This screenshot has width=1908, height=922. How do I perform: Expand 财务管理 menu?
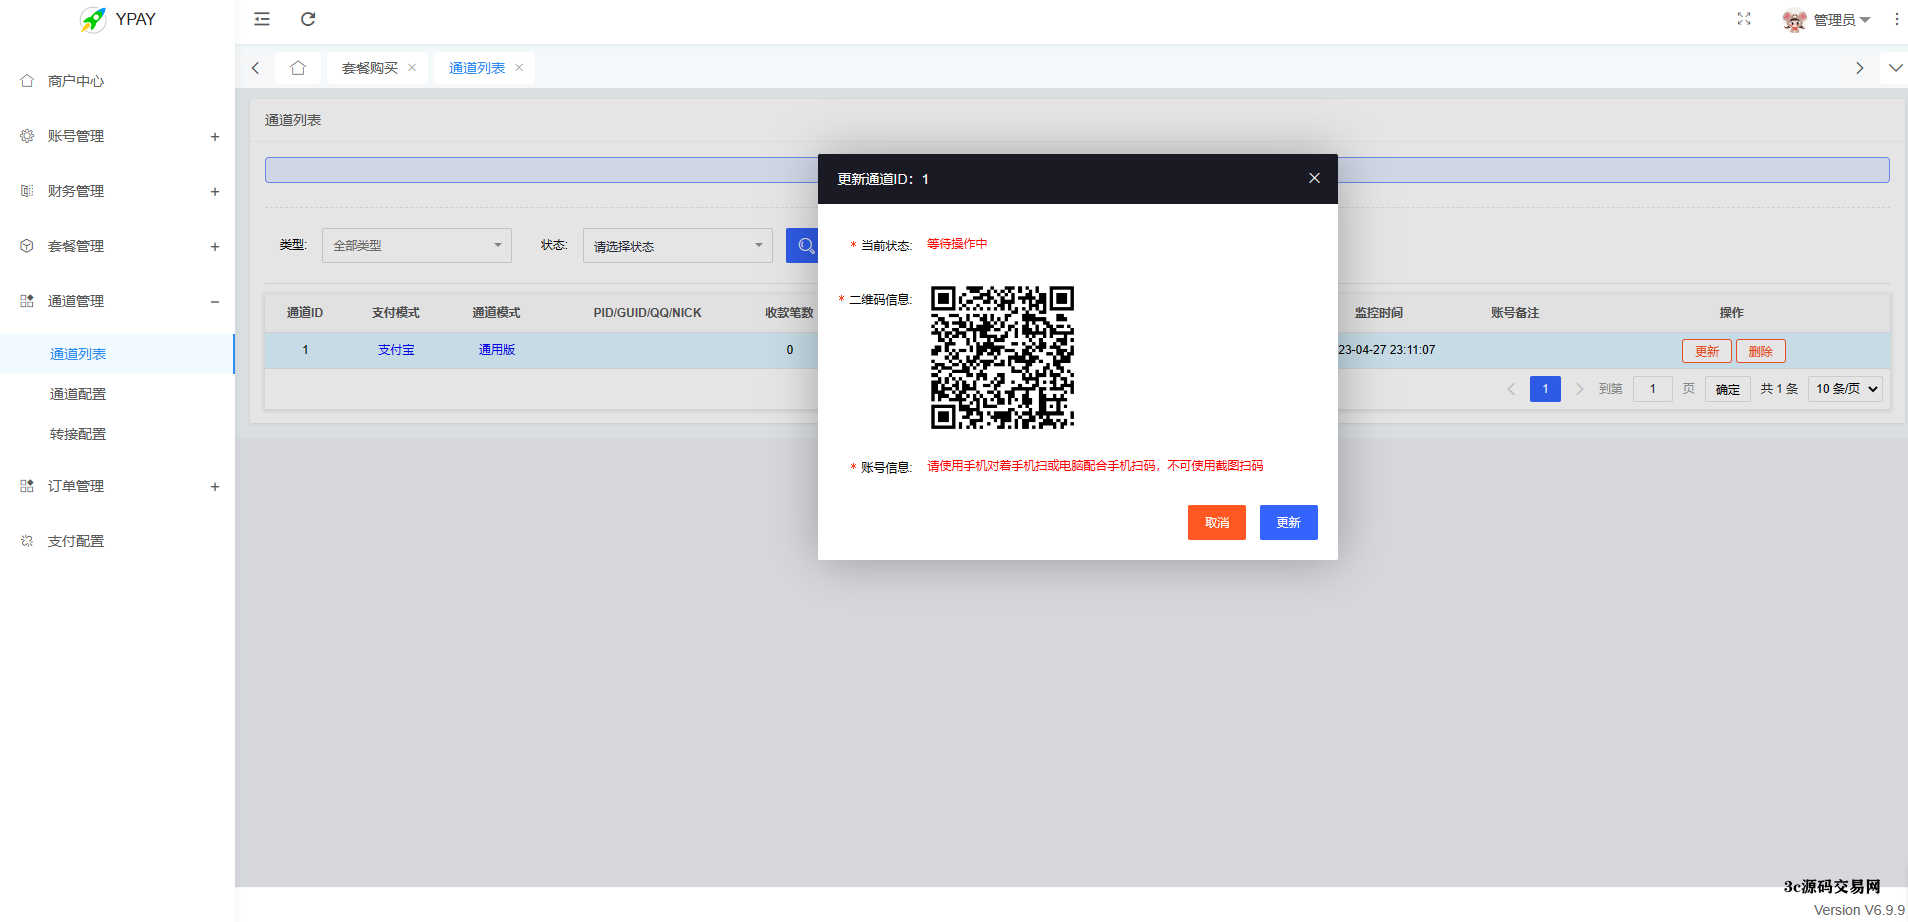tap(117, 191)
